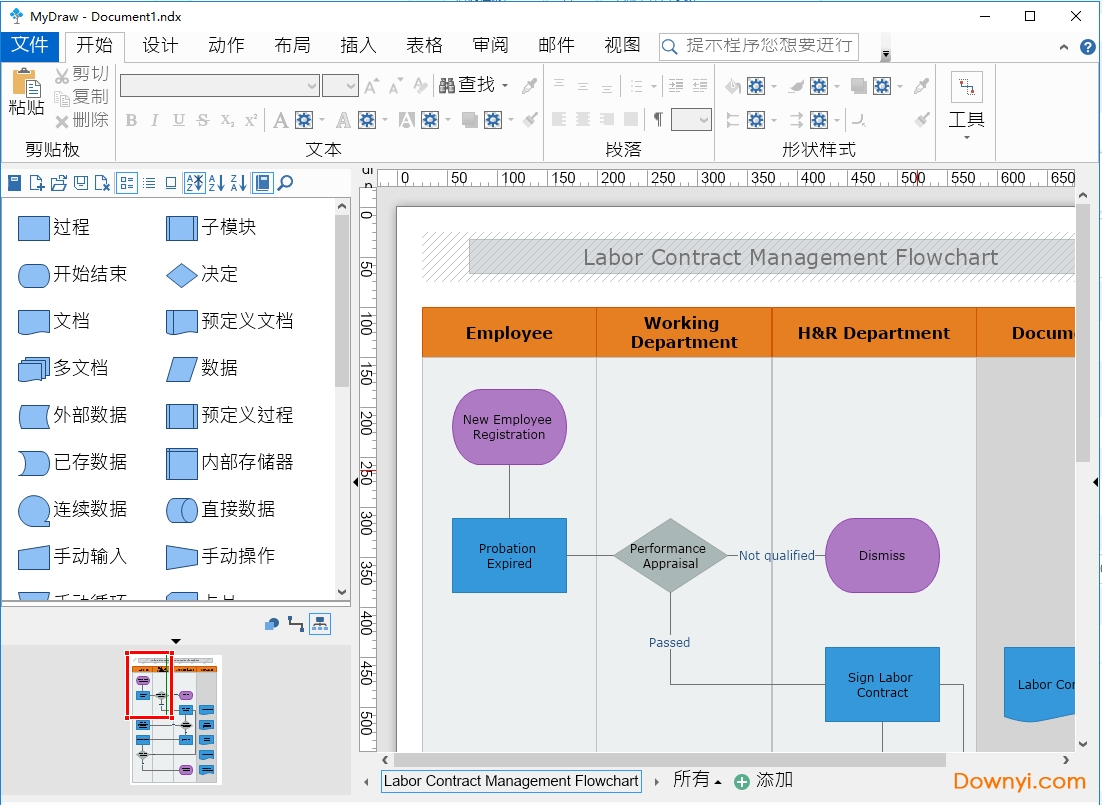This screenshot has width=1102, height=805.
Task: Click the help question mark icon
Action: [x=1088, y=47]
